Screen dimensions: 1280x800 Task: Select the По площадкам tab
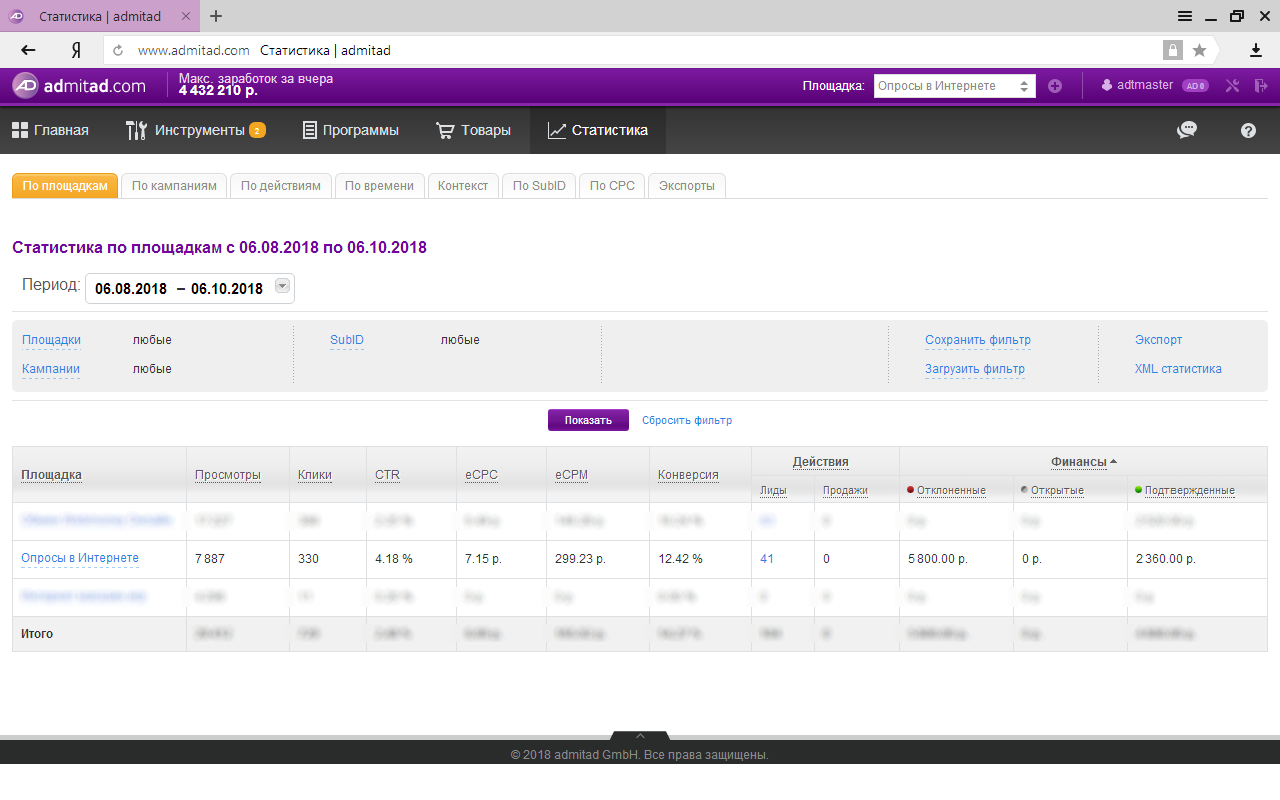coord(65,186)
